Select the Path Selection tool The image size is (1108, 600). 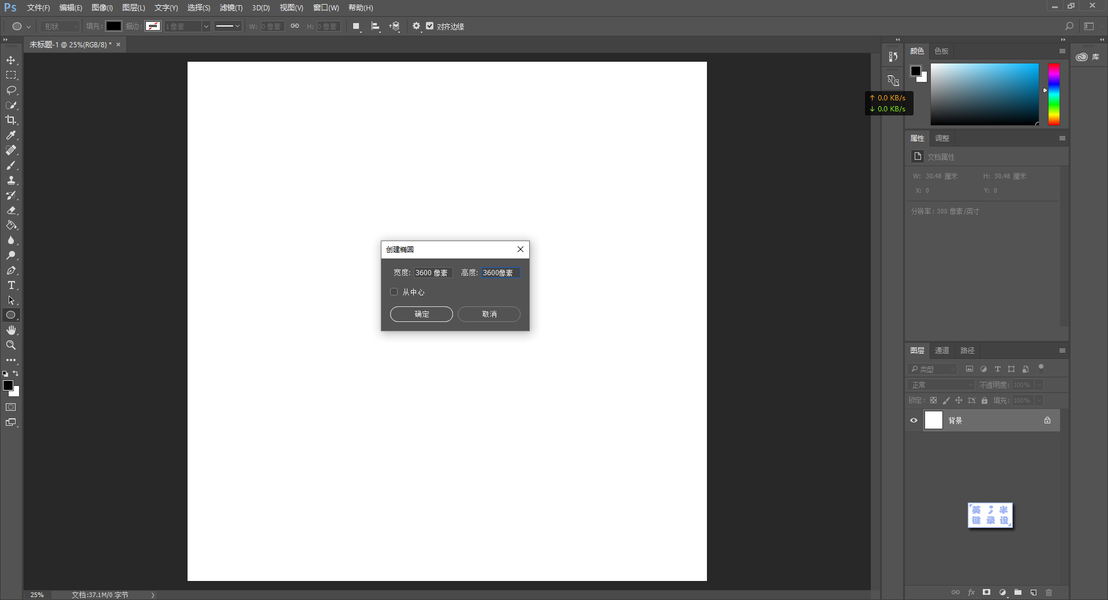click(x=11, y=300)
